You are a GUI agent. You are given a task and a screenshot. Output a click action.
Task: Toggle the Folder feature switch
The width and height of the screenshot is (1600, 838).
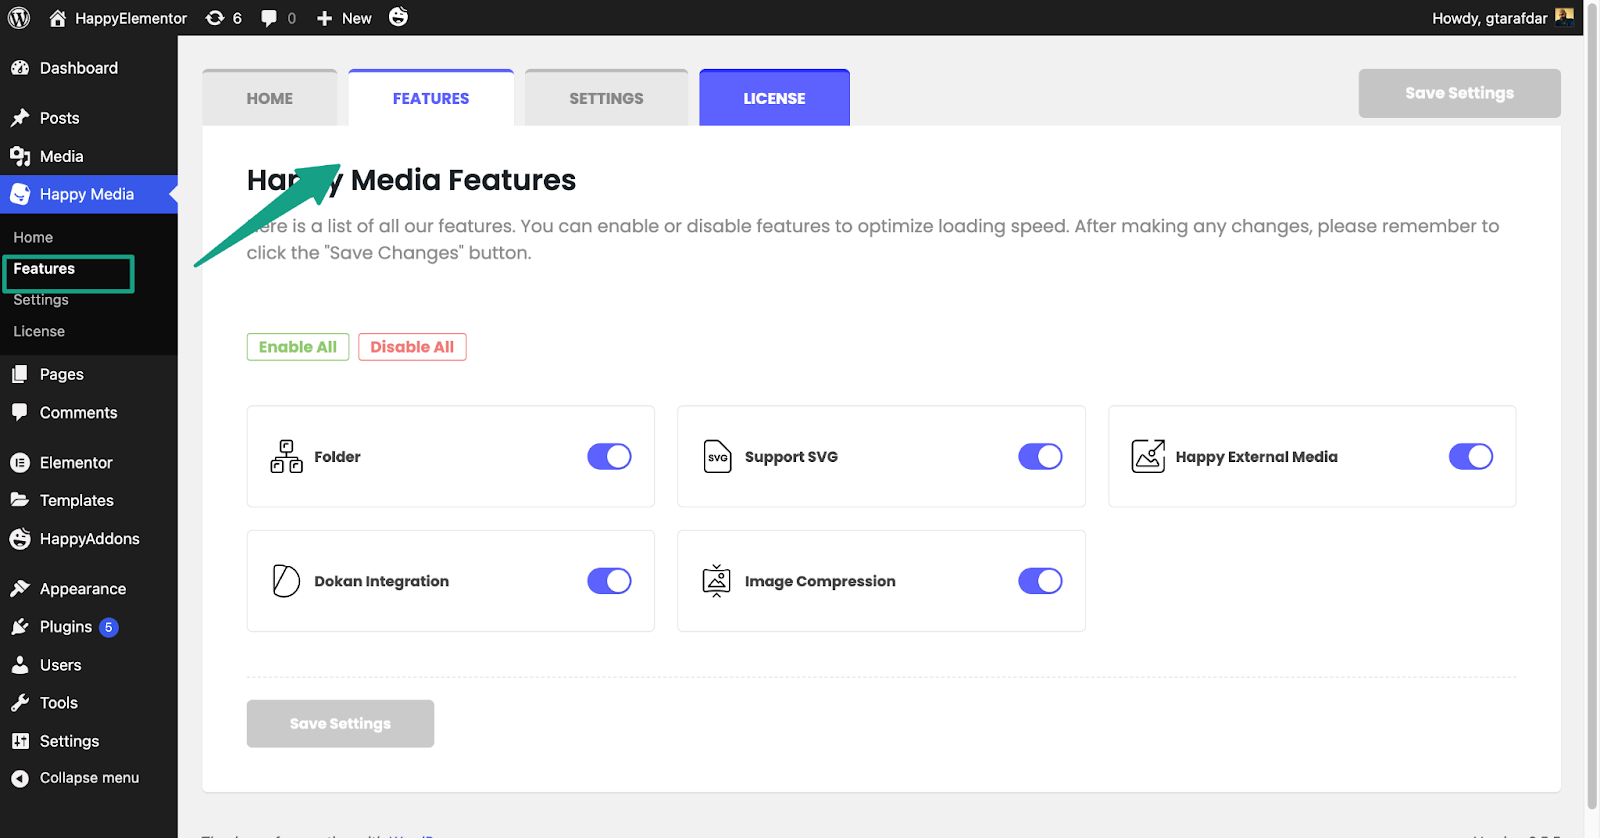click(609, 456)
